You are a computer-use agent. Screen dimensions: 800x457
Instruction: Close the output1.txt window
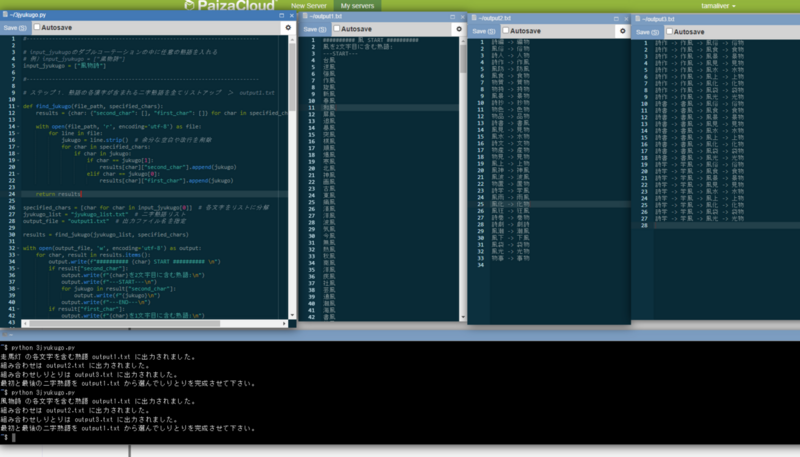[463, 17]
